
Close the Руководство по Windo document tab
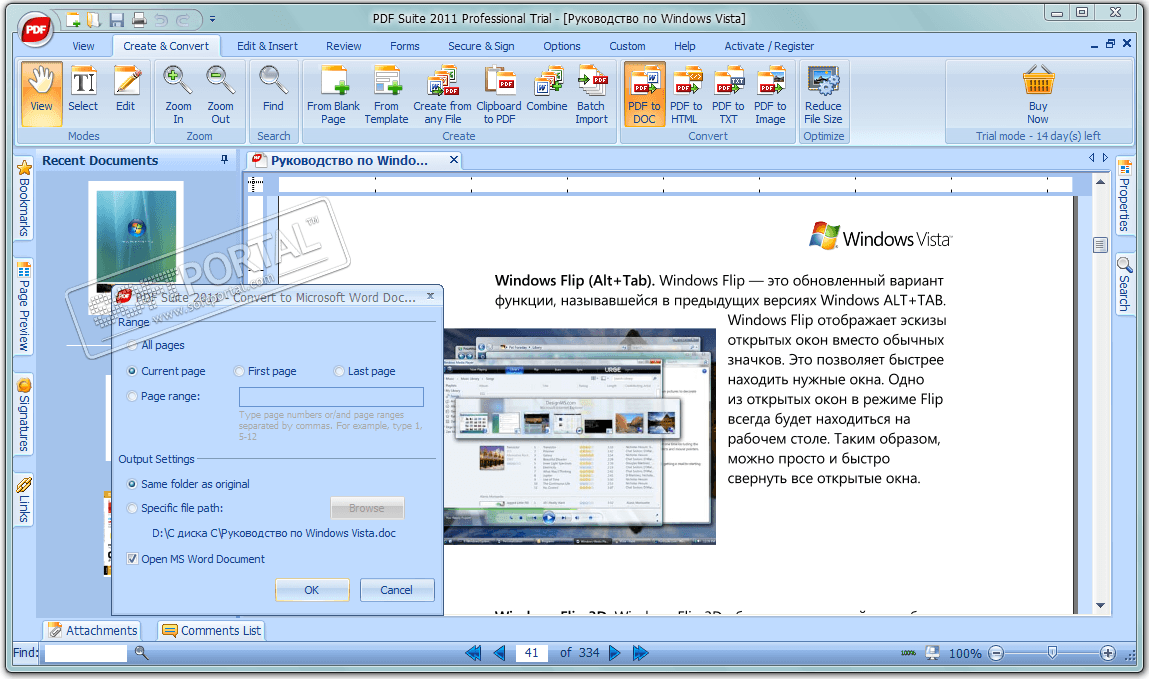pyautogui.click(x=454, y=159)
